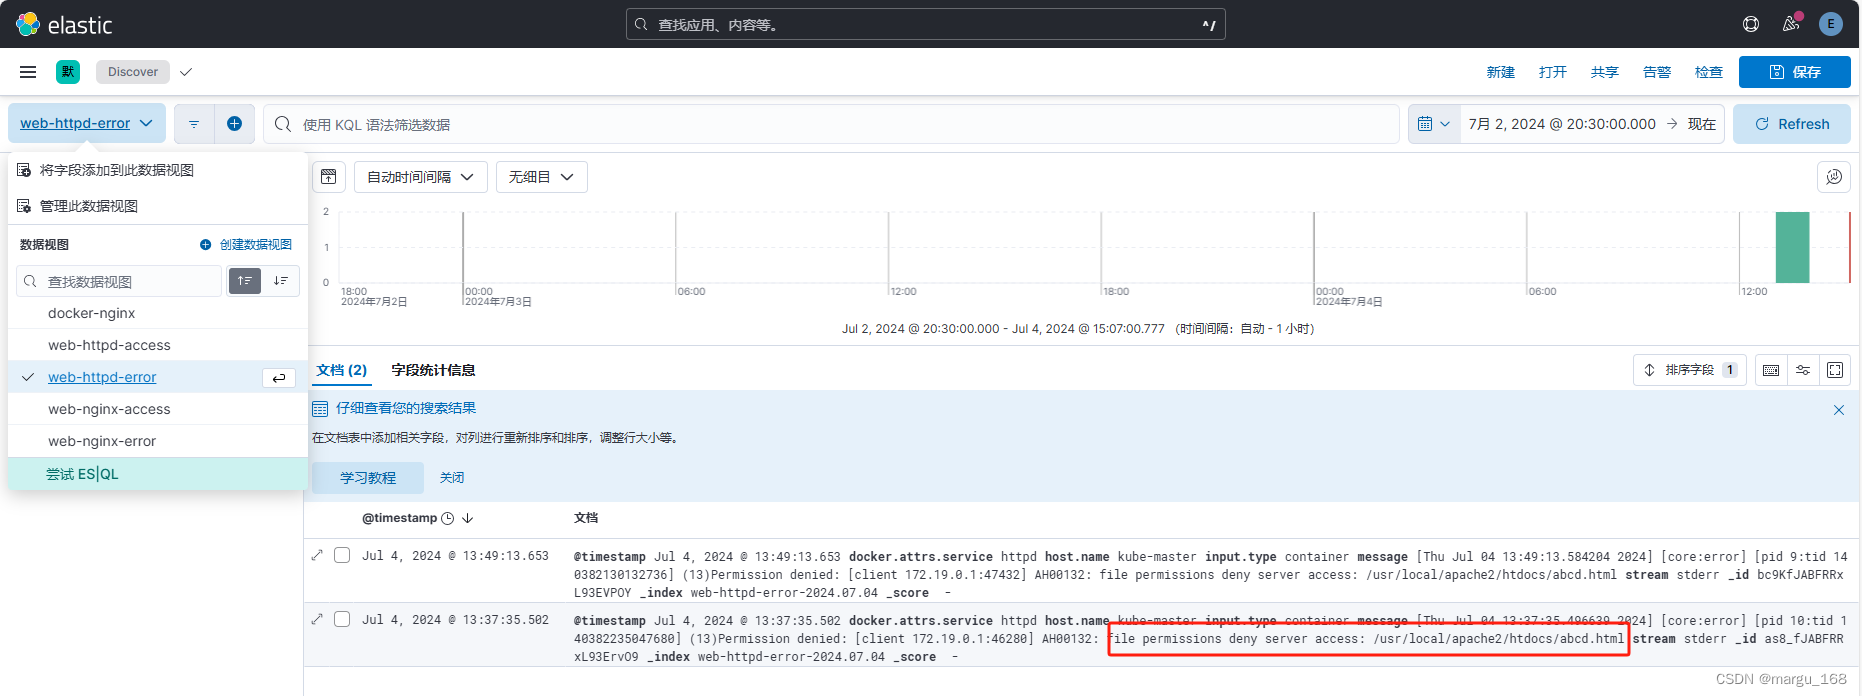Select the 13:49:13.653 row checkbox
Viewport: 1862px width, 696px height.
tap(342, 555)
